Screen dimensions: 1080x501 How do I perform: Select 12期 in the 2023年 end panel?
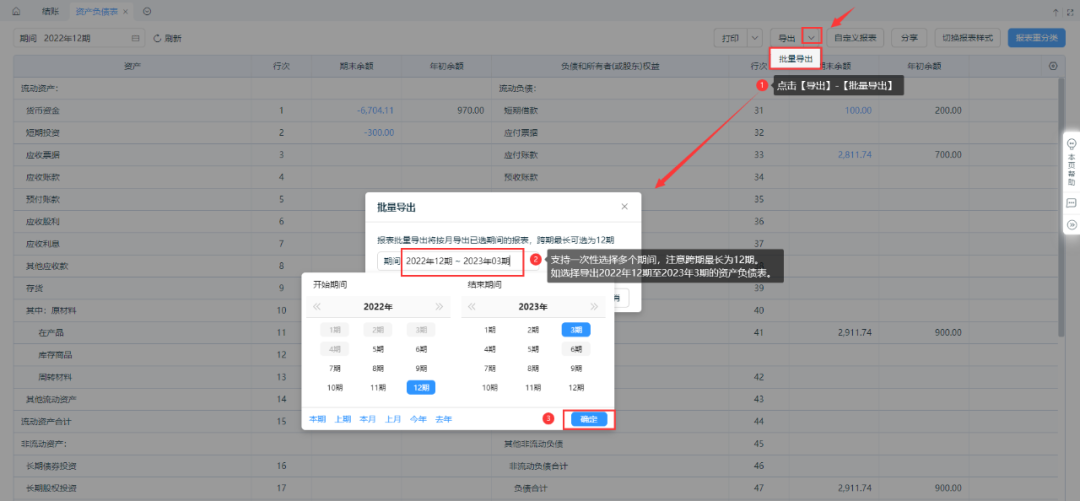point(576,388)
